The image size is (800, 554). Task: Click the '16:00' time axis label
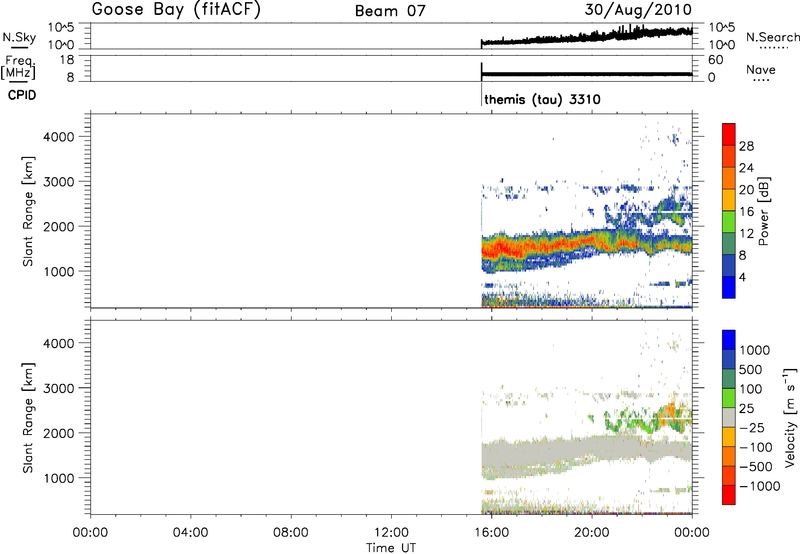pos(492,533)
